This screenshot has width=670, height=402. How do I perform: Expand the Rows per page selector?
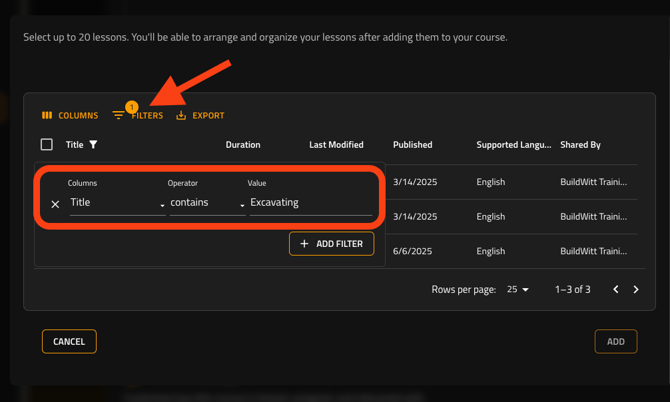click(518, 290)
